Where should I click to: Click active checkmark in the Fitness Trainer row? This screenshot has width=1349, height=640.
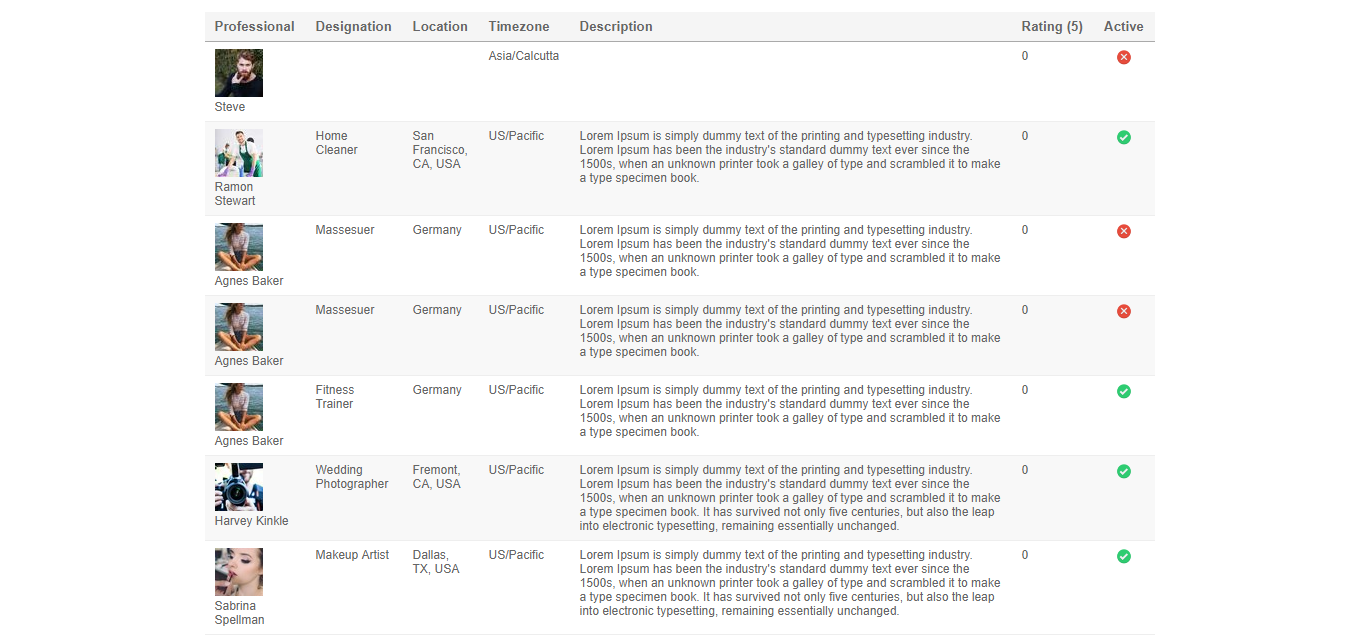1123,391
